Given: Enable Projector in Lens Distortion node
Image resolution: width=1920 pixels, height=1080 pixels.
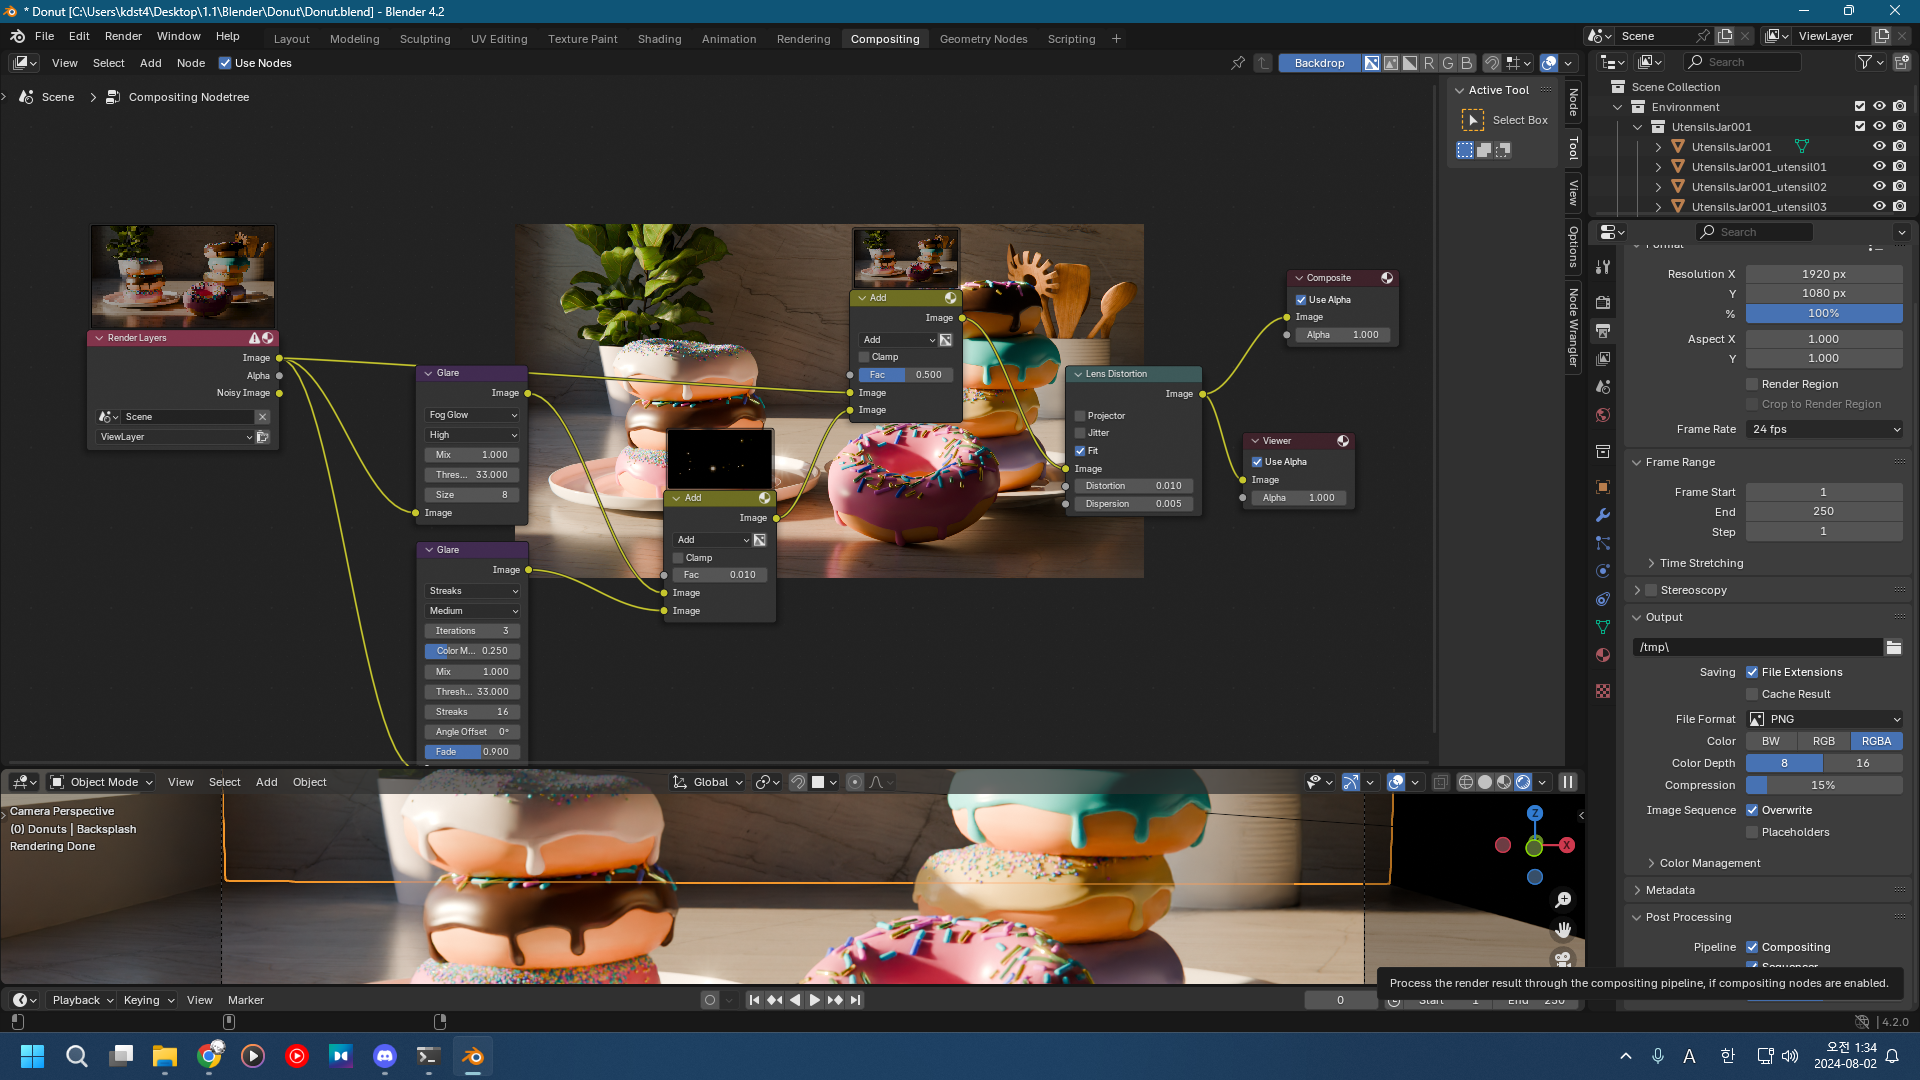Looking at the screenshot, I should [x=1080, y=416].
